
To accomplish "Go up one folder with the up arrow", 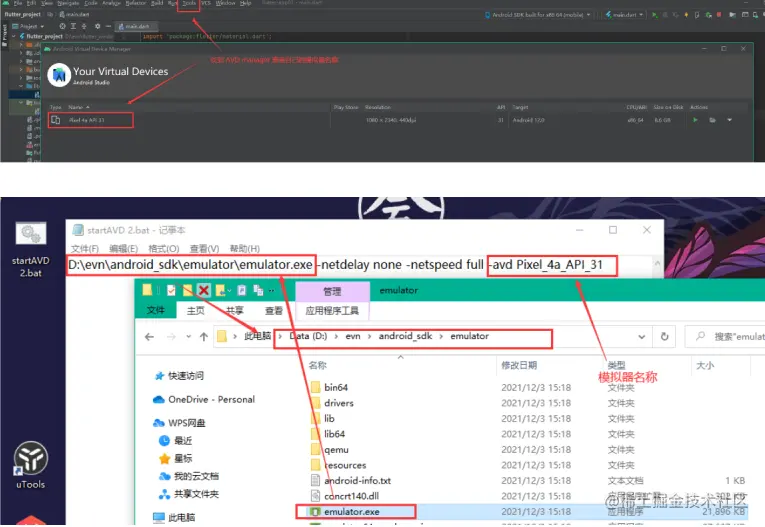I will [204, 337].
